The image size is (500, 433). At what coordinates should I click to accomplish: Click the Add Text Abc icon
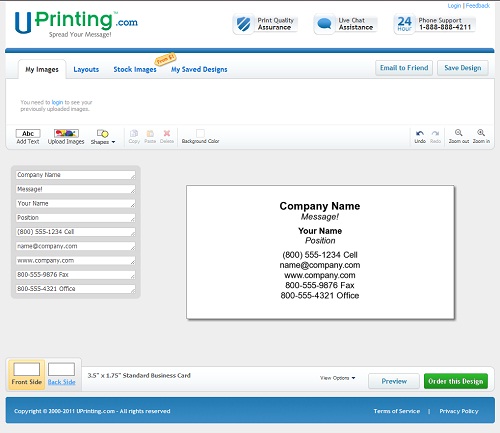28,133
